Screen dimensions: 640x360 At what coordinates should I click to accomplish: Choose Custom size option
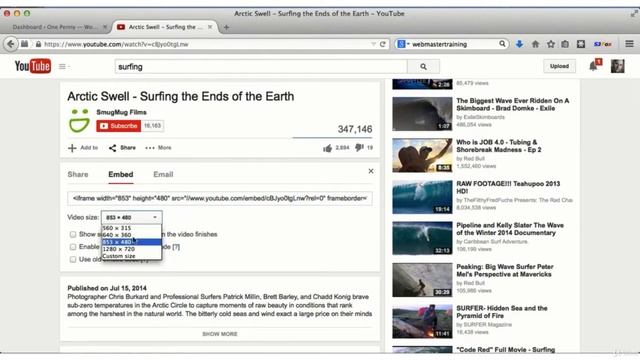131,256
